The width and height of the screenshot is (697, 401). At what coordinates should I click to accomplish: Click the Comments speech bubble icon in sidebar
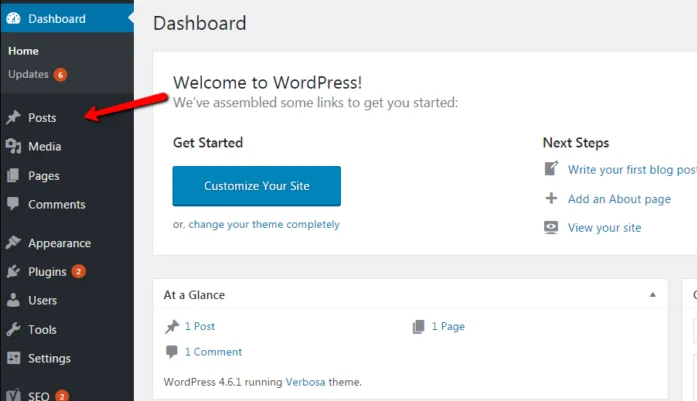click(13, 204)
